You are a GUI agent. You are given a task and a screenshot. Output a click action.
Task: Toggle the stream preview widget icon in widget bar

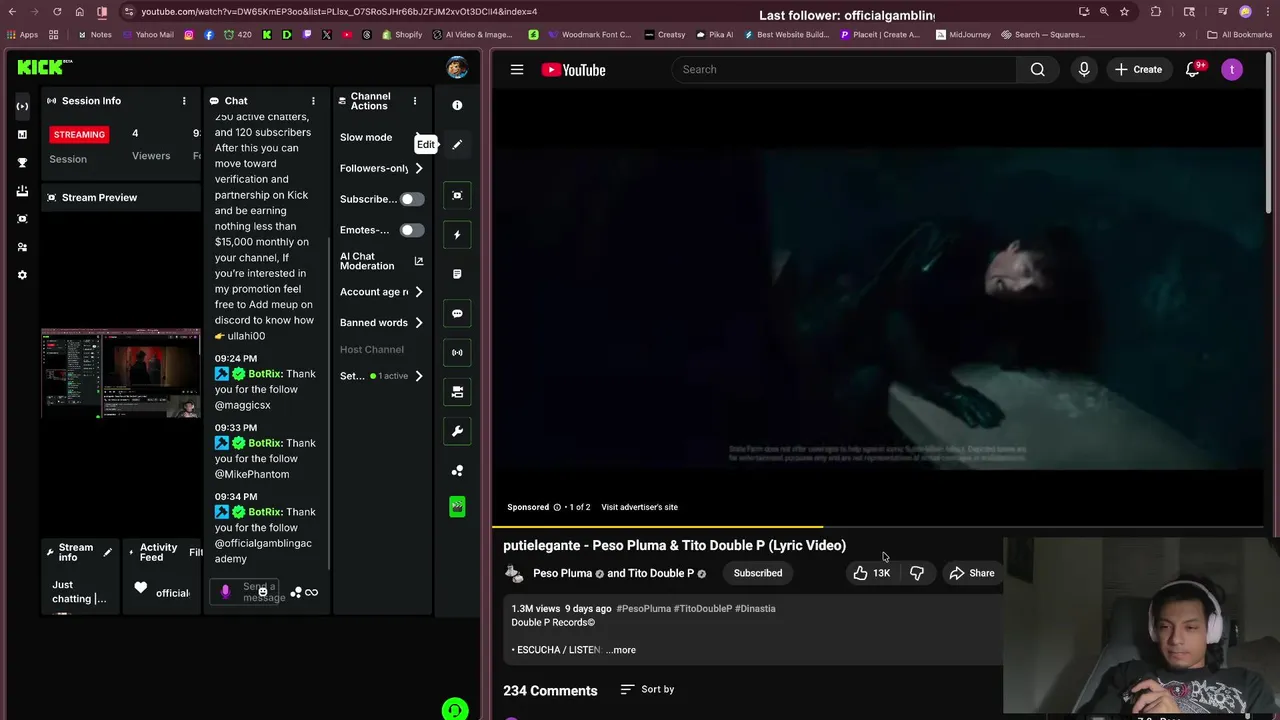coord(457,195)
